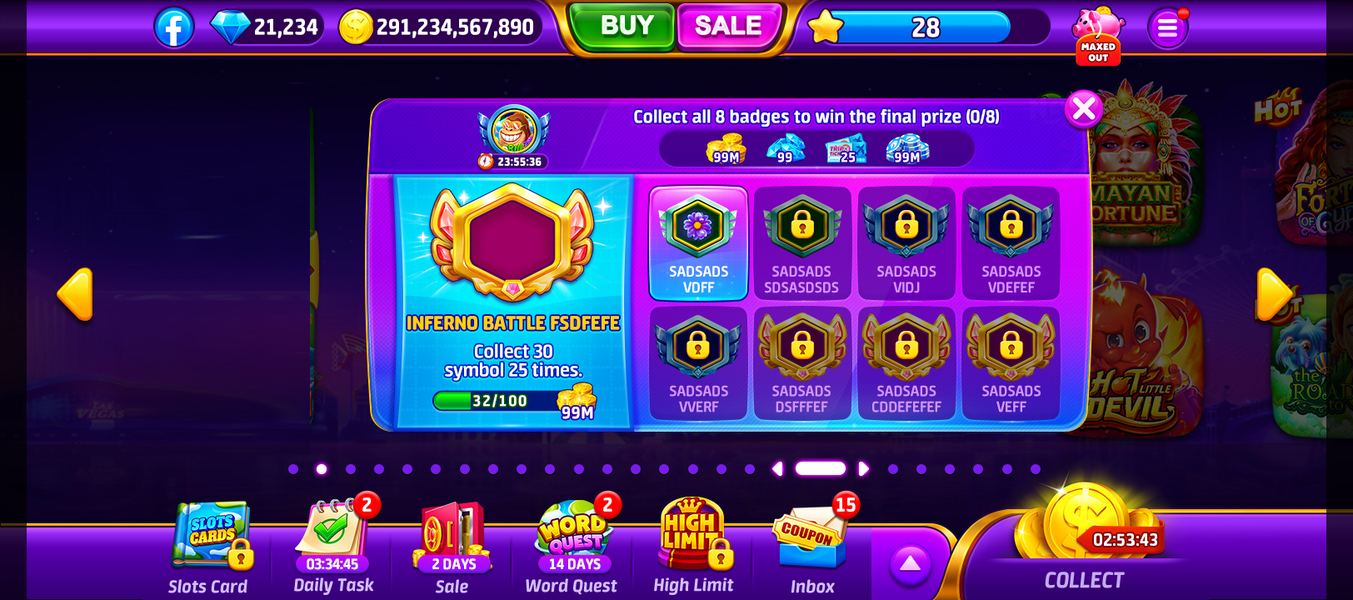Open the hamburger menu button

(x=1167, y=28)
